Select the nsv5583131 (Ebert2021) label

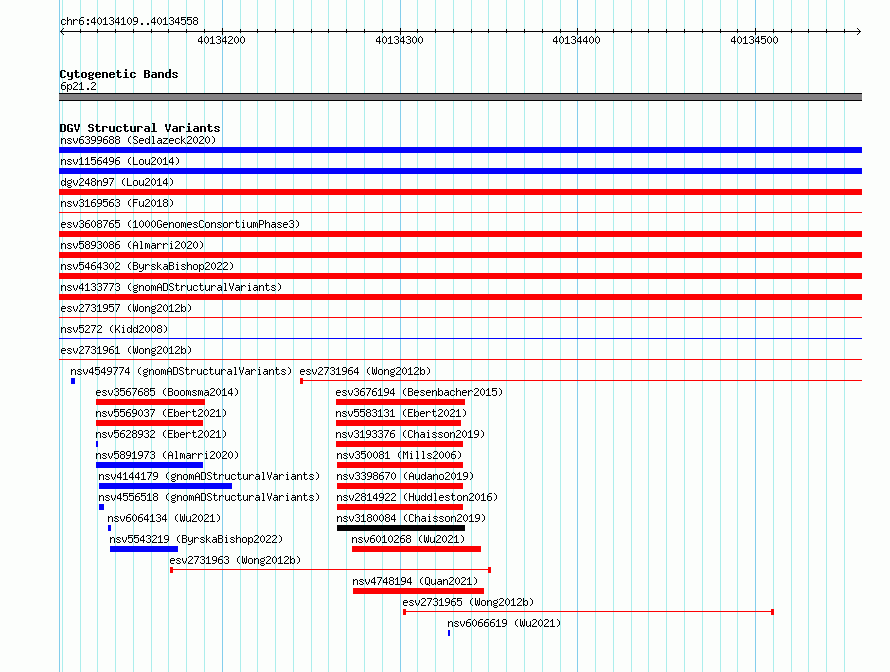click(x=401, y=413)
